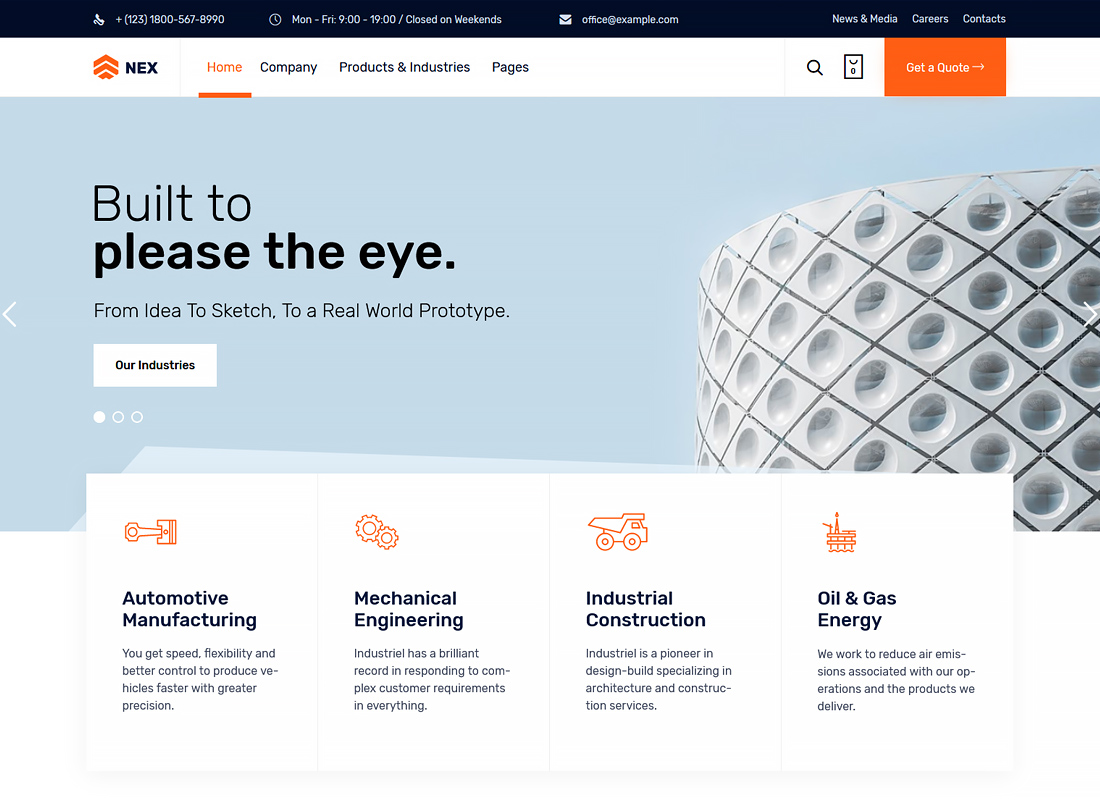Open the Oil & Gas Energy heading
Viewport: 1100px width, 800px height.
point(857,609)
